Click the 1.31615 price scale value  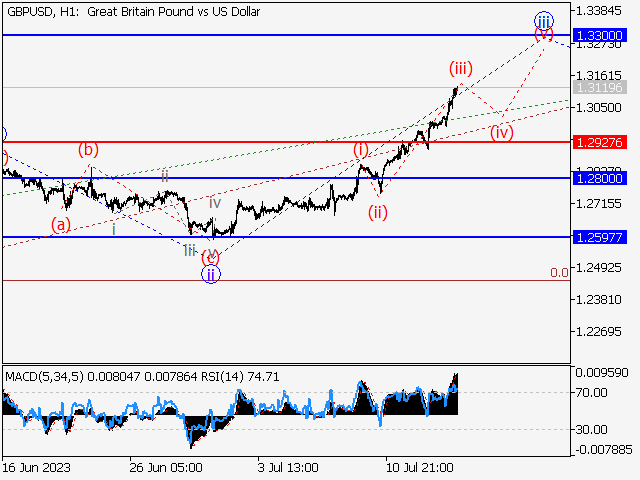pos(598,76)
